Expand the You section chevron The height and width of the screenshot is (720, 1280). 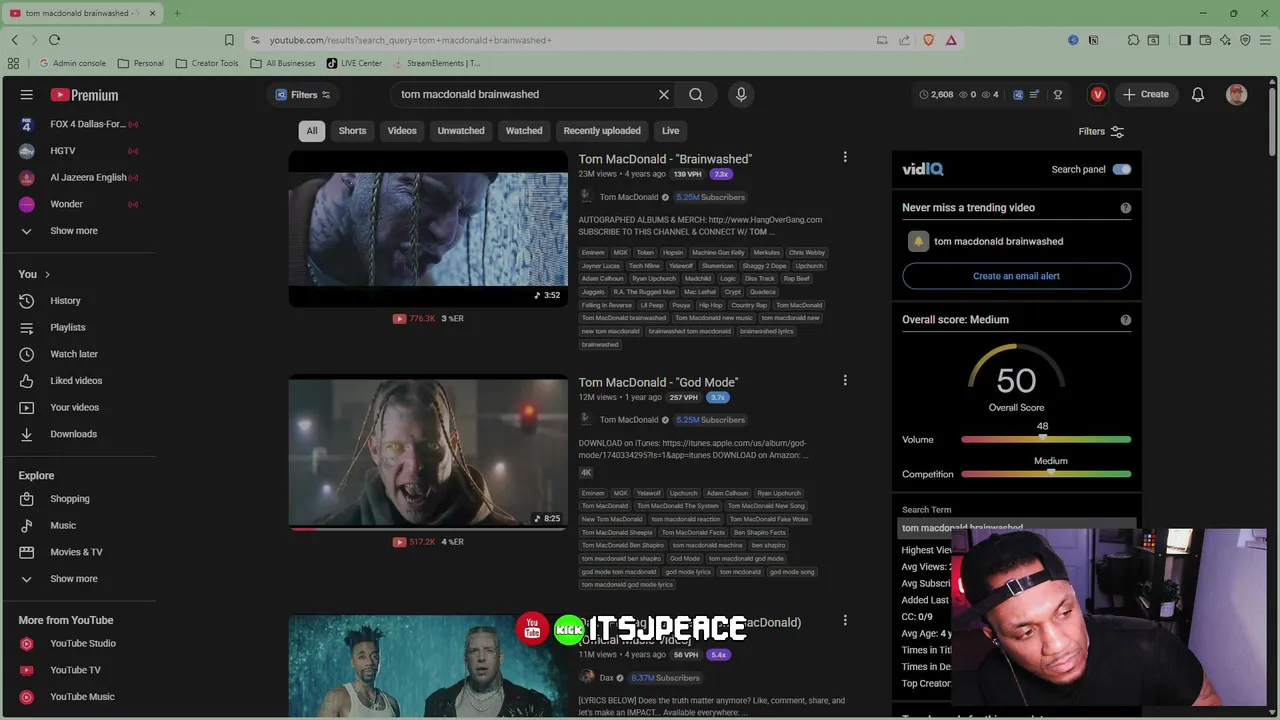pos(46,274)
